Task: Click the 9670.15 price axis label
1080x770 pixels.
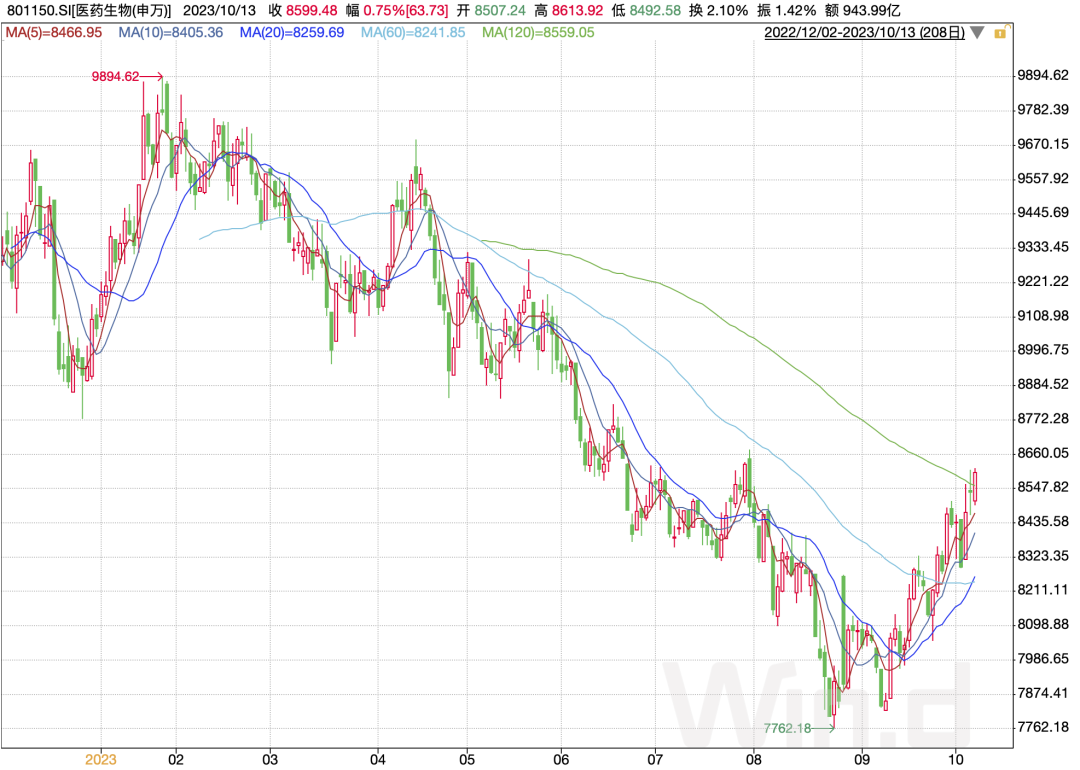Action: coord(1043,145)
